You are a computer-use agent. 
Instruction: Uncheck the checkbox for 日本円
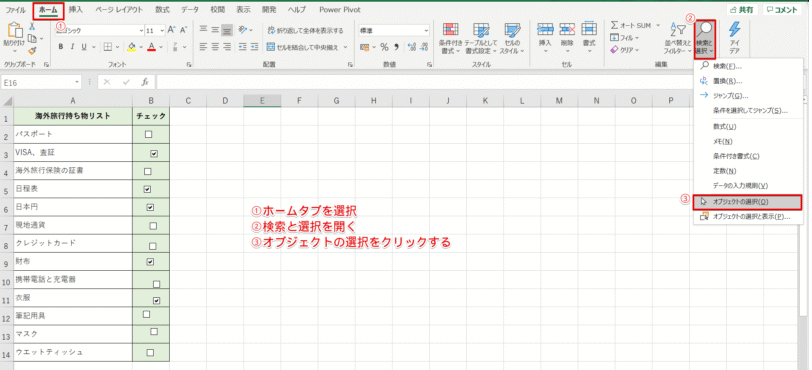click(x=150, y=207)
